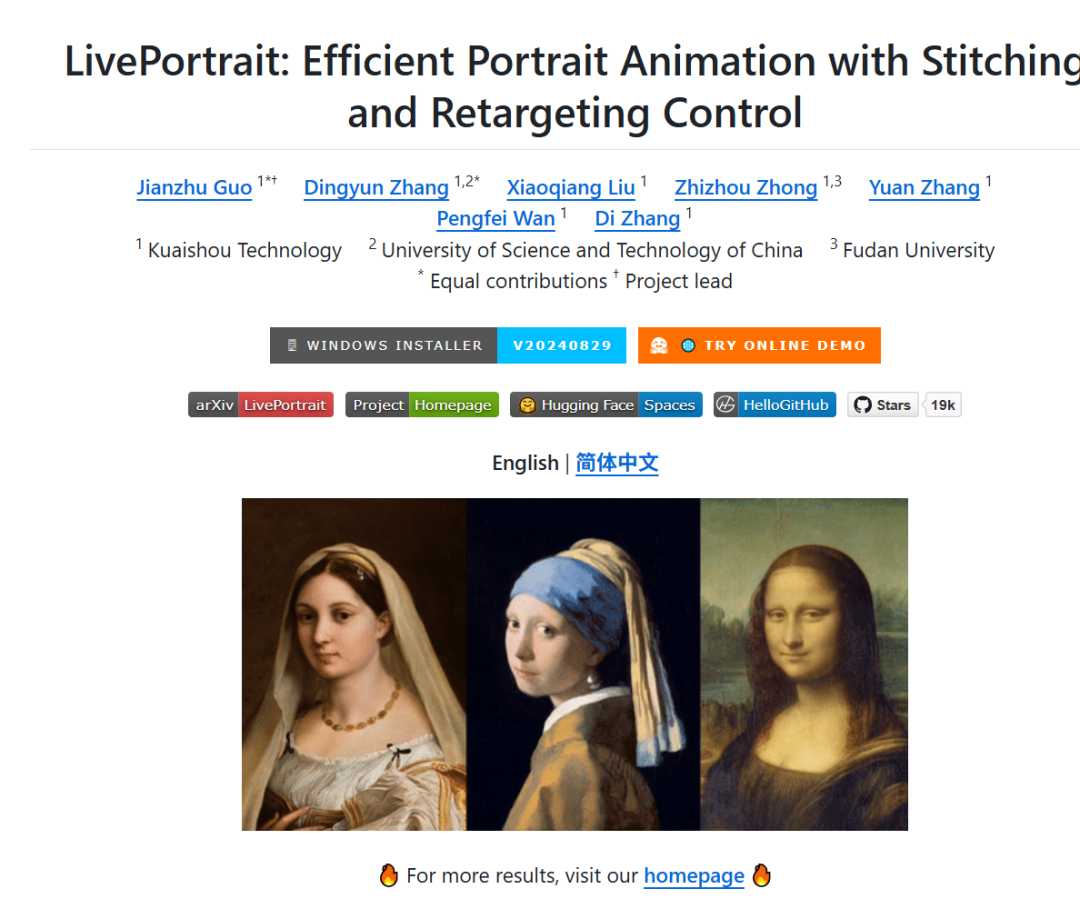
Task: Click 'University of Science and Technology of China' text
Action: pyautogui.click(x=592, y=250)
